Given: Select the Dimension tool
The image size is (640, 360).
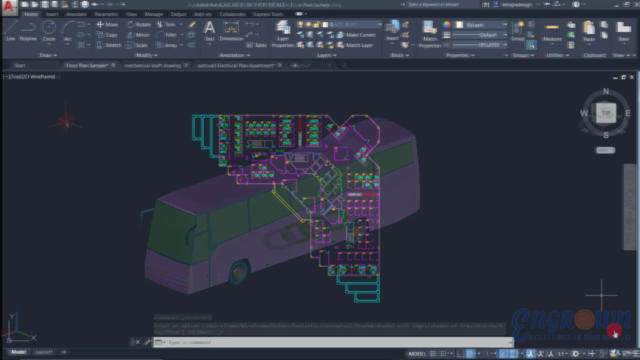Looking at the screenshot, I should pos(231,31).
